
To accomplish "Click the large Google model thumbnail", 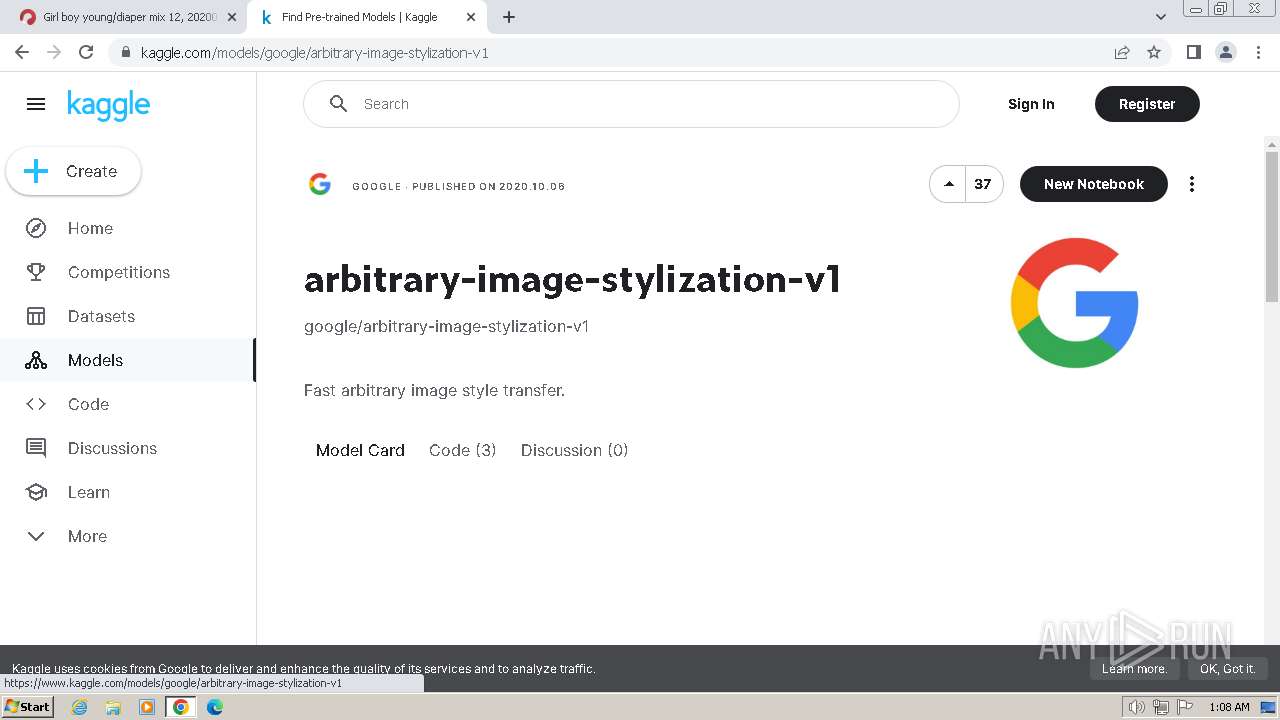I will 1074,302.
